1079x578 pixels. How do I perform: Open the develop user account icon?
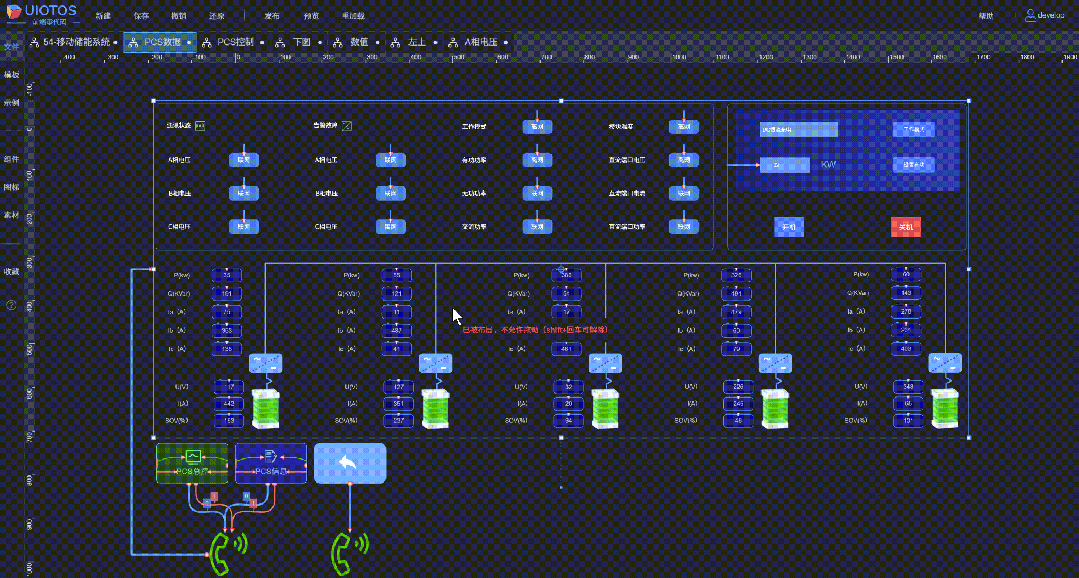pos(1031,14)
